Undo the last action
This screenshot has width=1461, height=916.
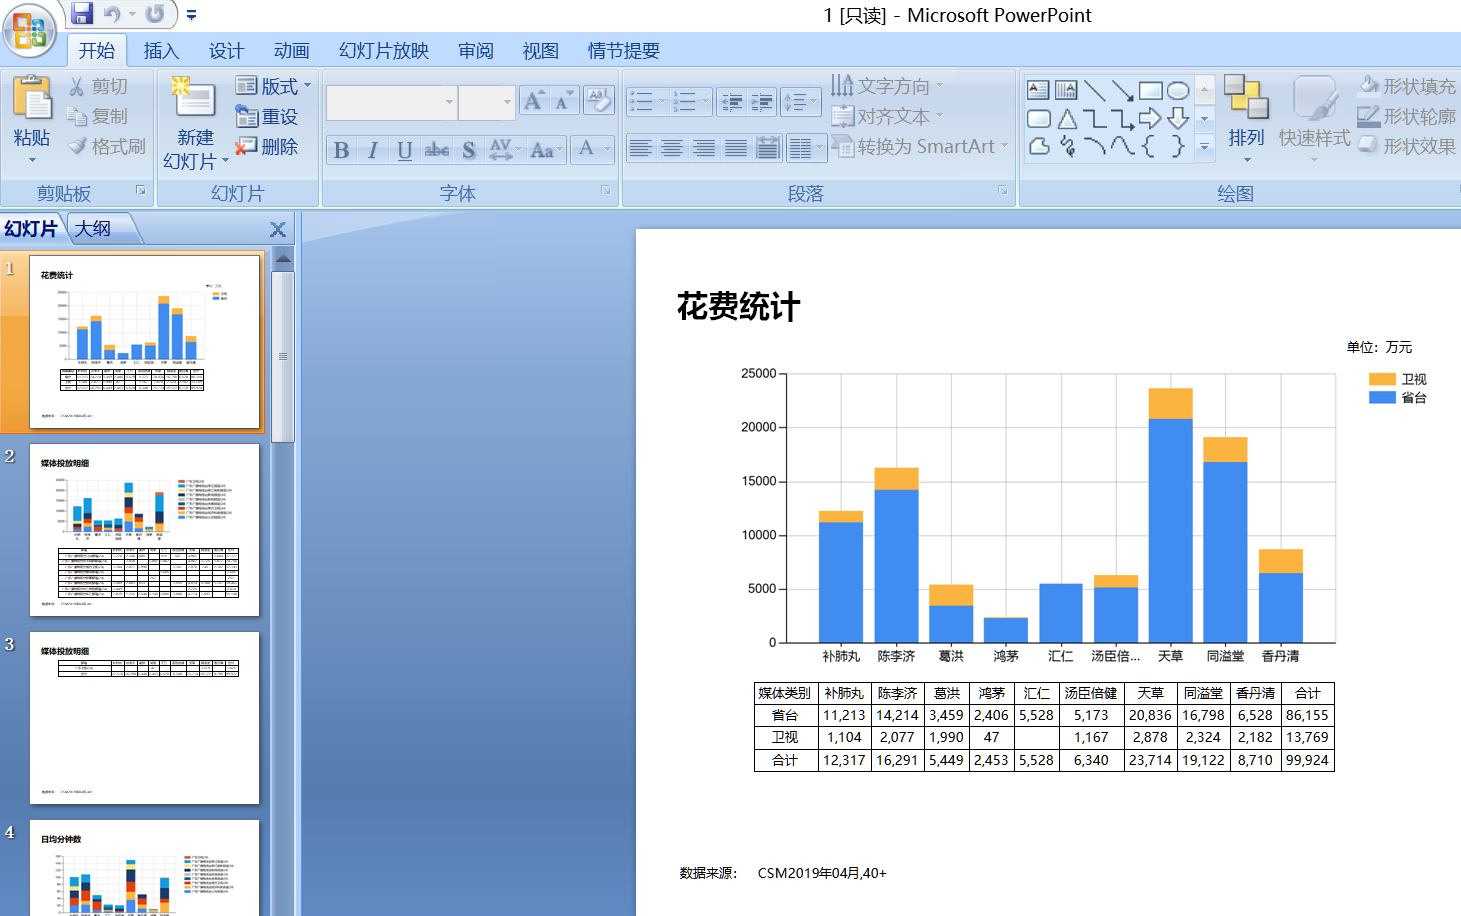click(x=112, y=14)
